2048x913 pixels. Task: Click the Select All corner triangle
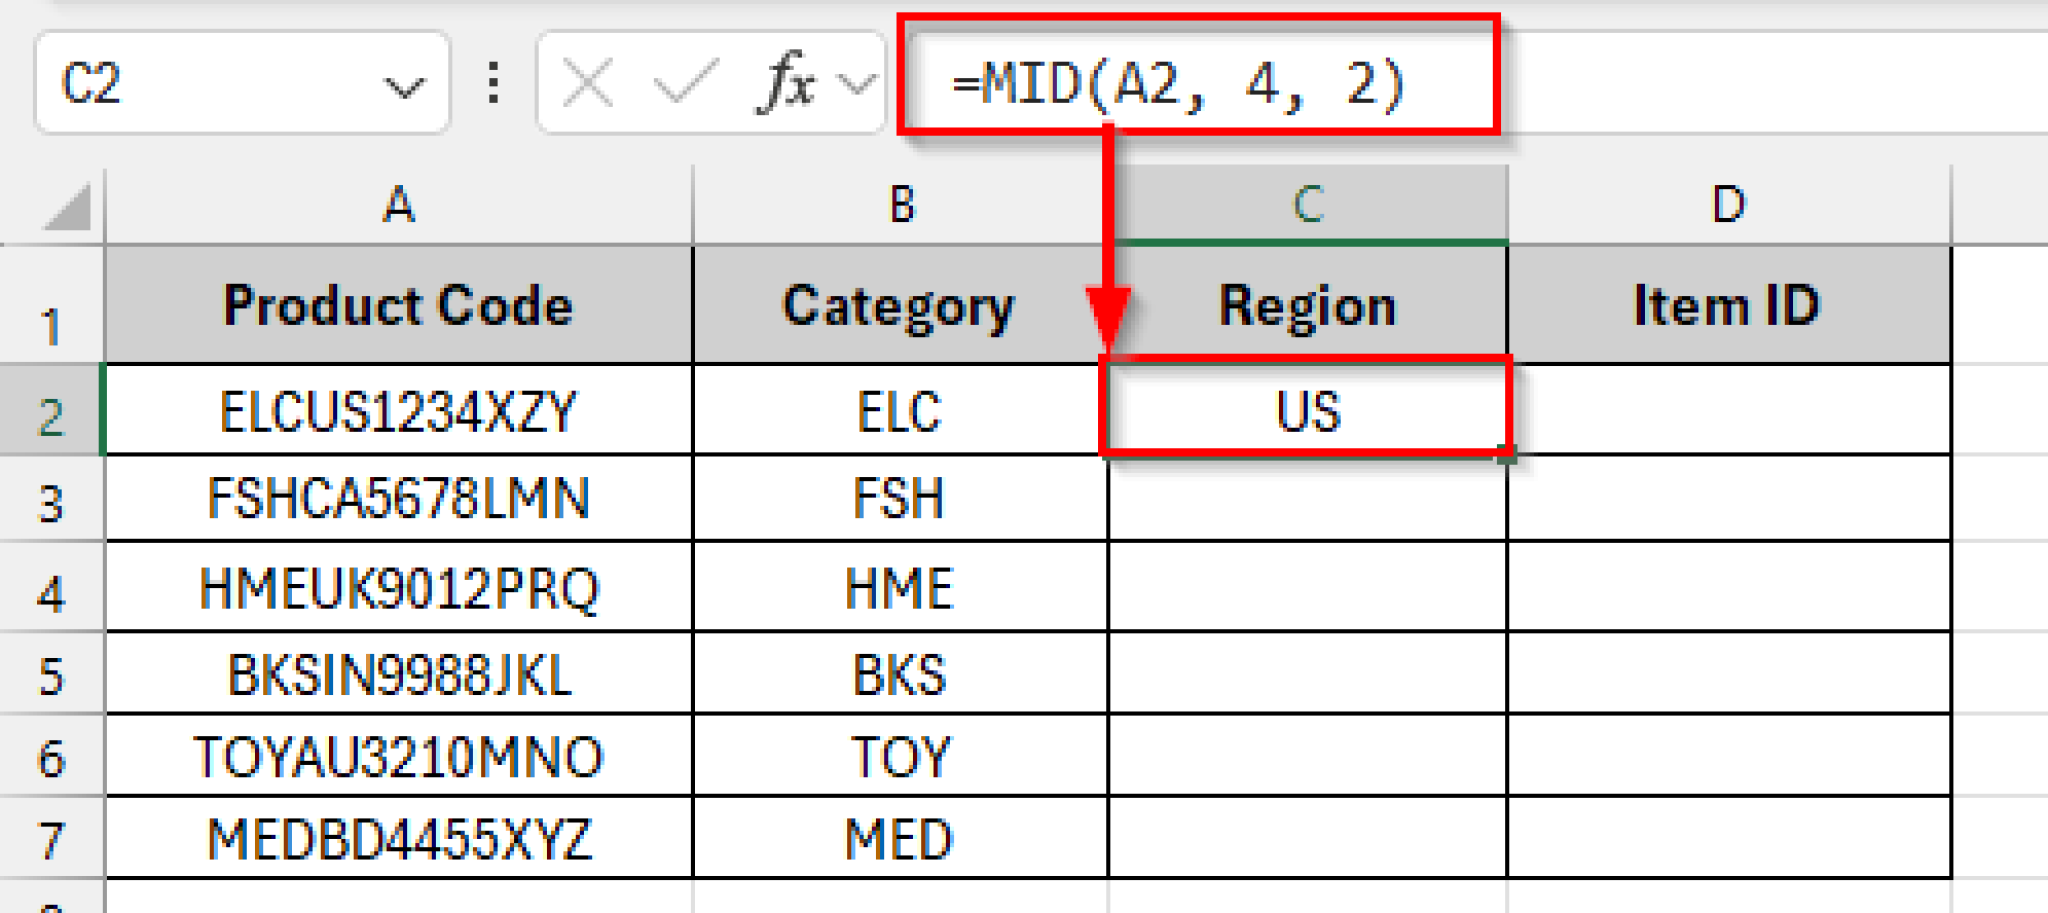tap(68, 208)
